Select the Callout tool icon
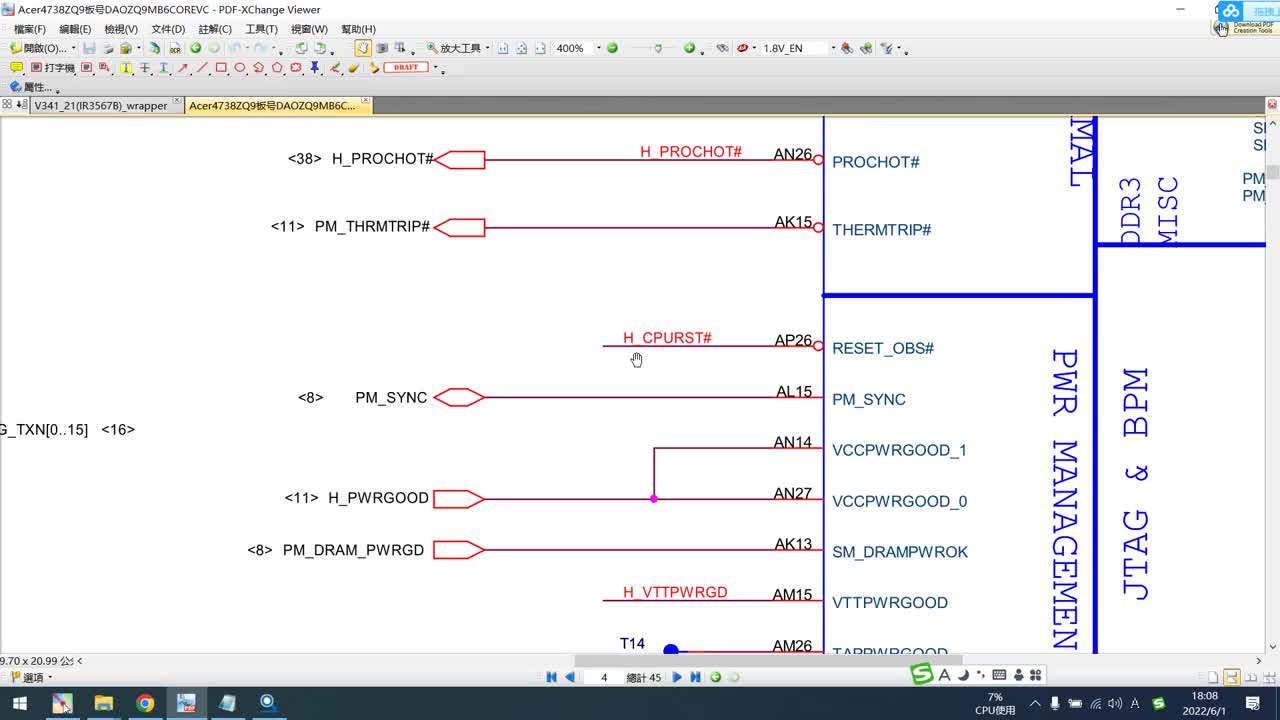This screenshot has width=1280, height=720. (104, 68)
